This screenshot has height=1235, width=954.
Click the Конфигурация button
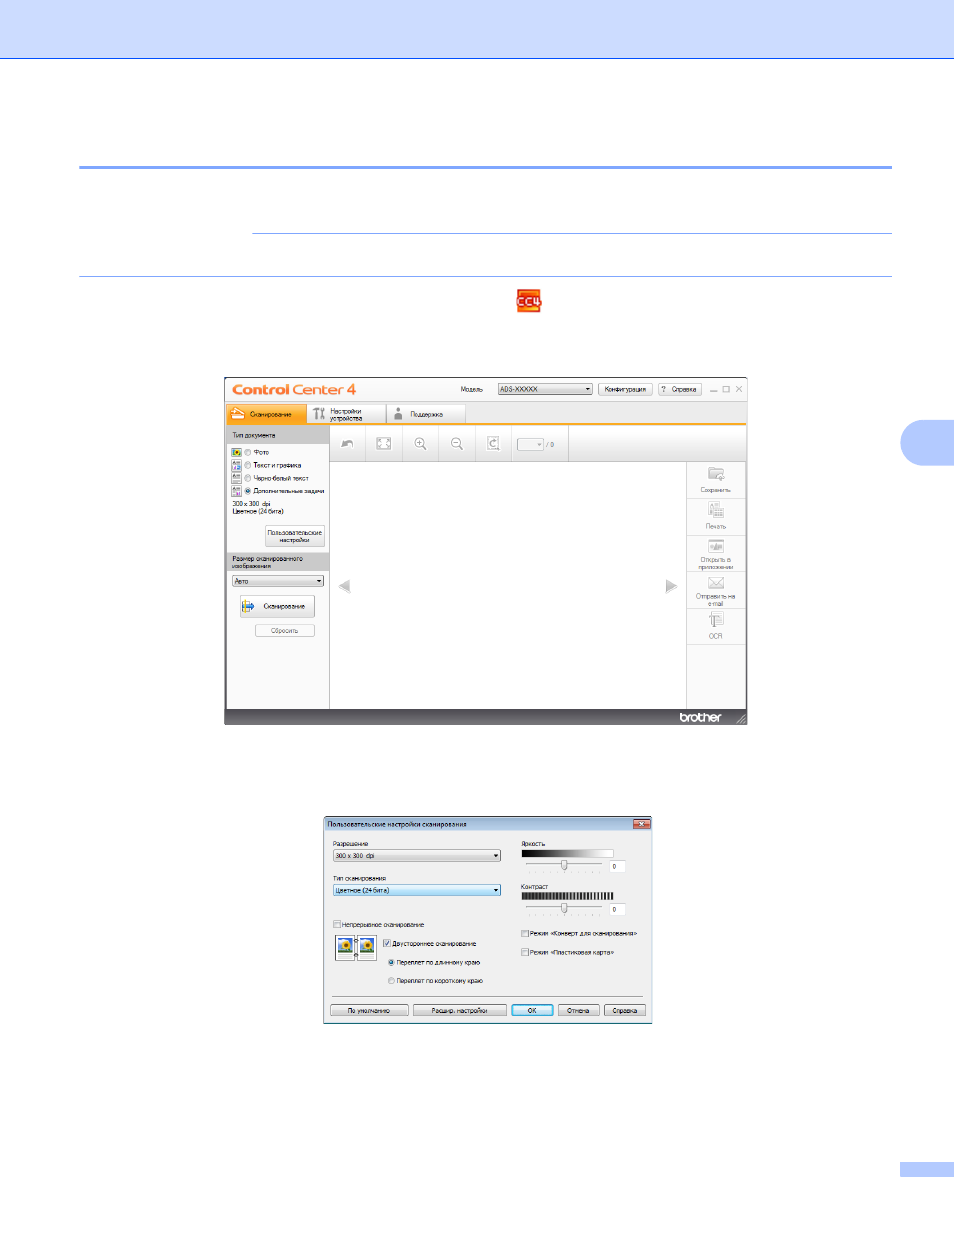click(625, 389)
